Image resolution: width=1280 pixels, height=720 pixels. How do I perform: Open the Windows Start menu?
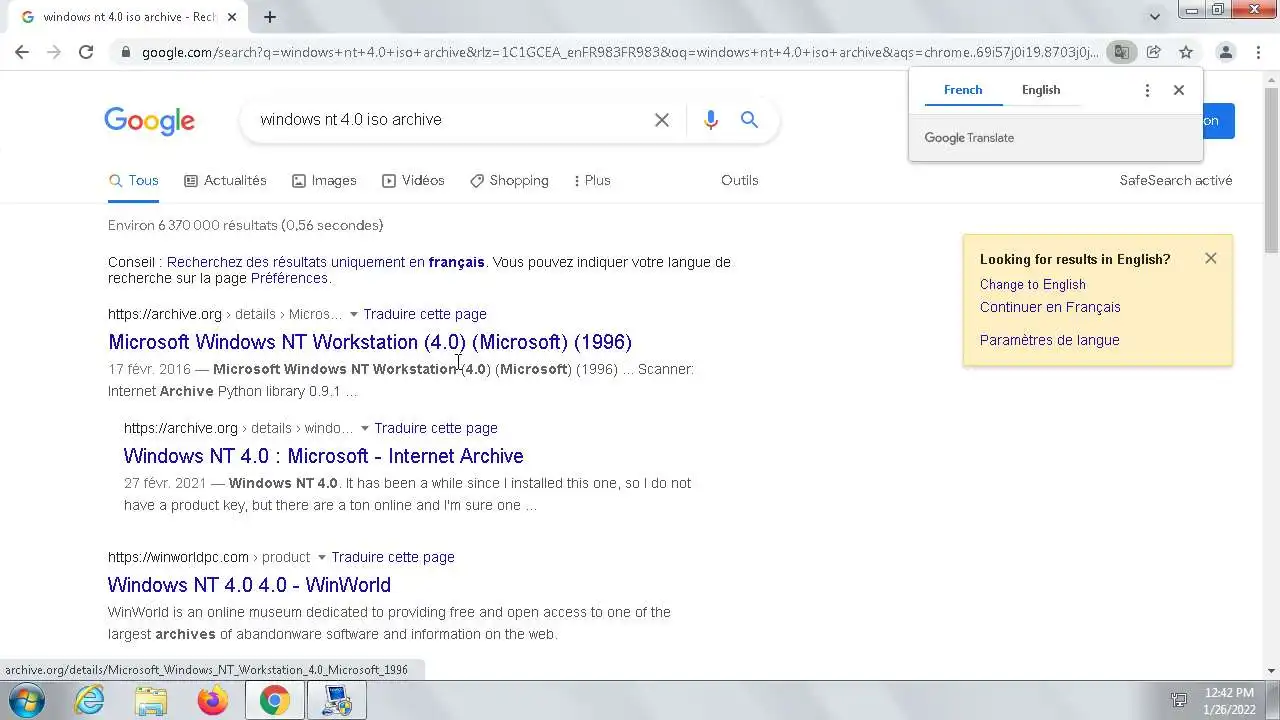[27, 701]
